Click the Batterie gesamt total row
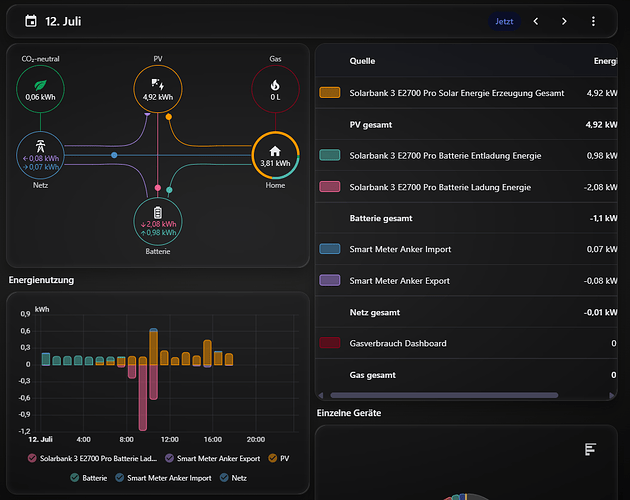 point(466,218)
